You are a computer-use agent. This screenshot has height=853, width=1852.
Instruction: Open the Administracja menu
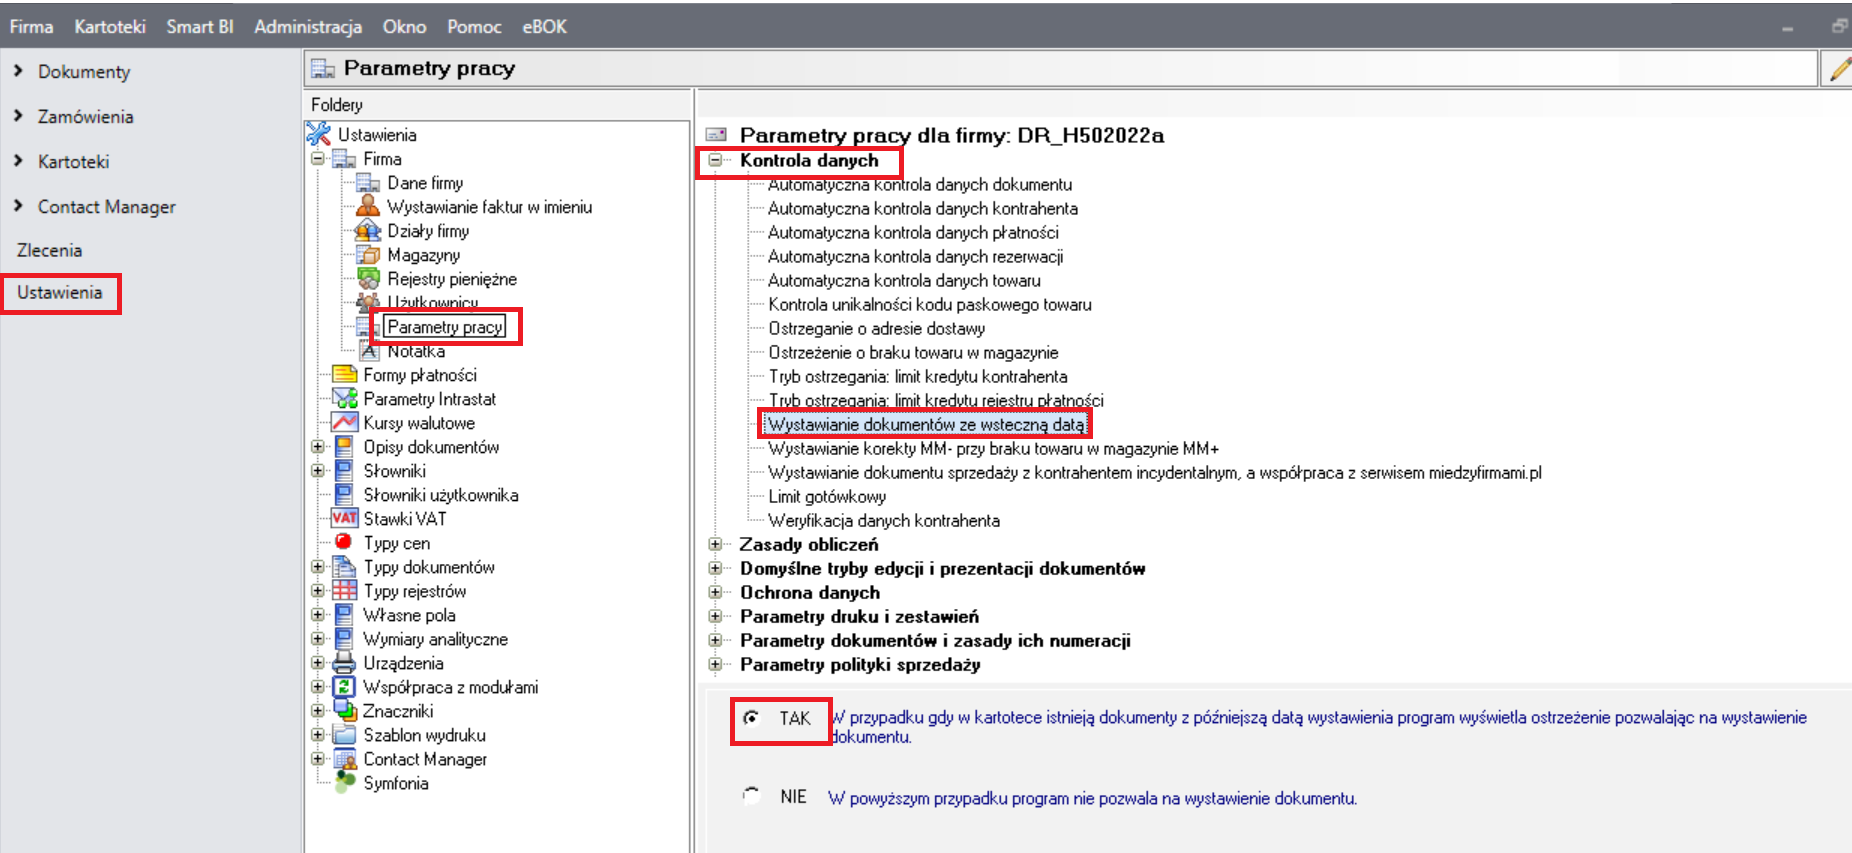click(307, 27)
